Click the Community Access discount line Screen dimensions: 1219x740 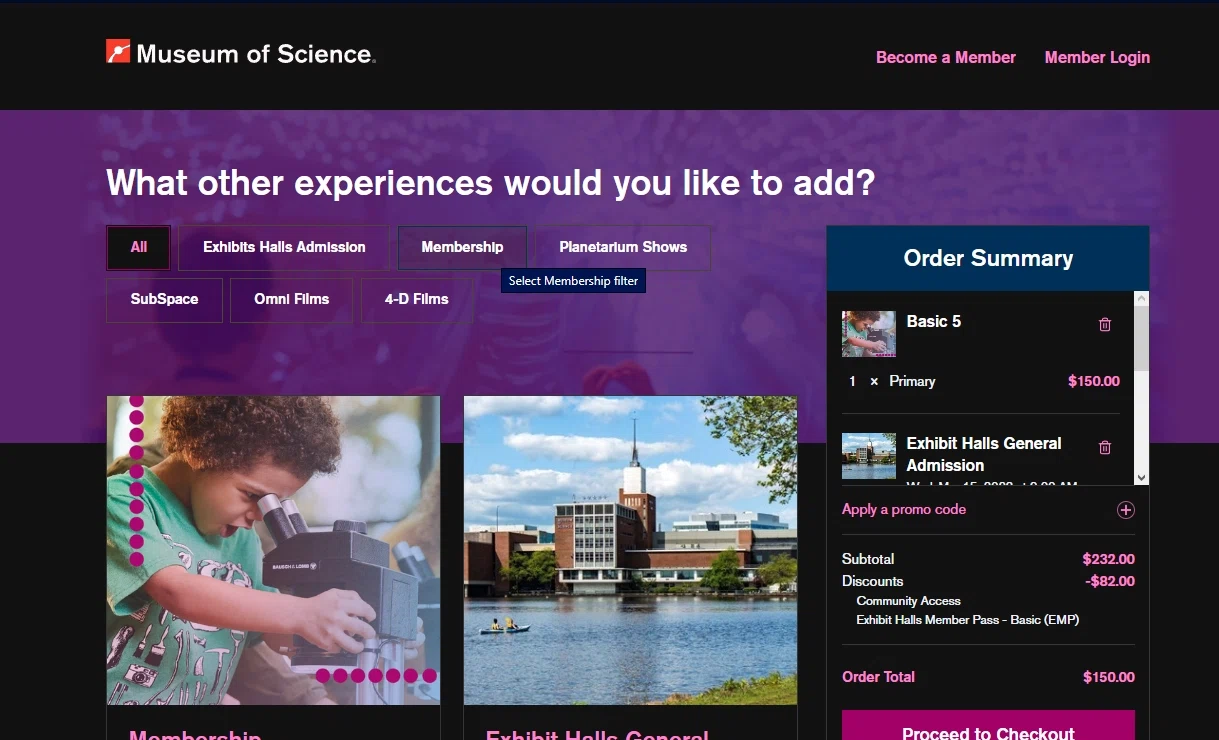click(908, 601)
